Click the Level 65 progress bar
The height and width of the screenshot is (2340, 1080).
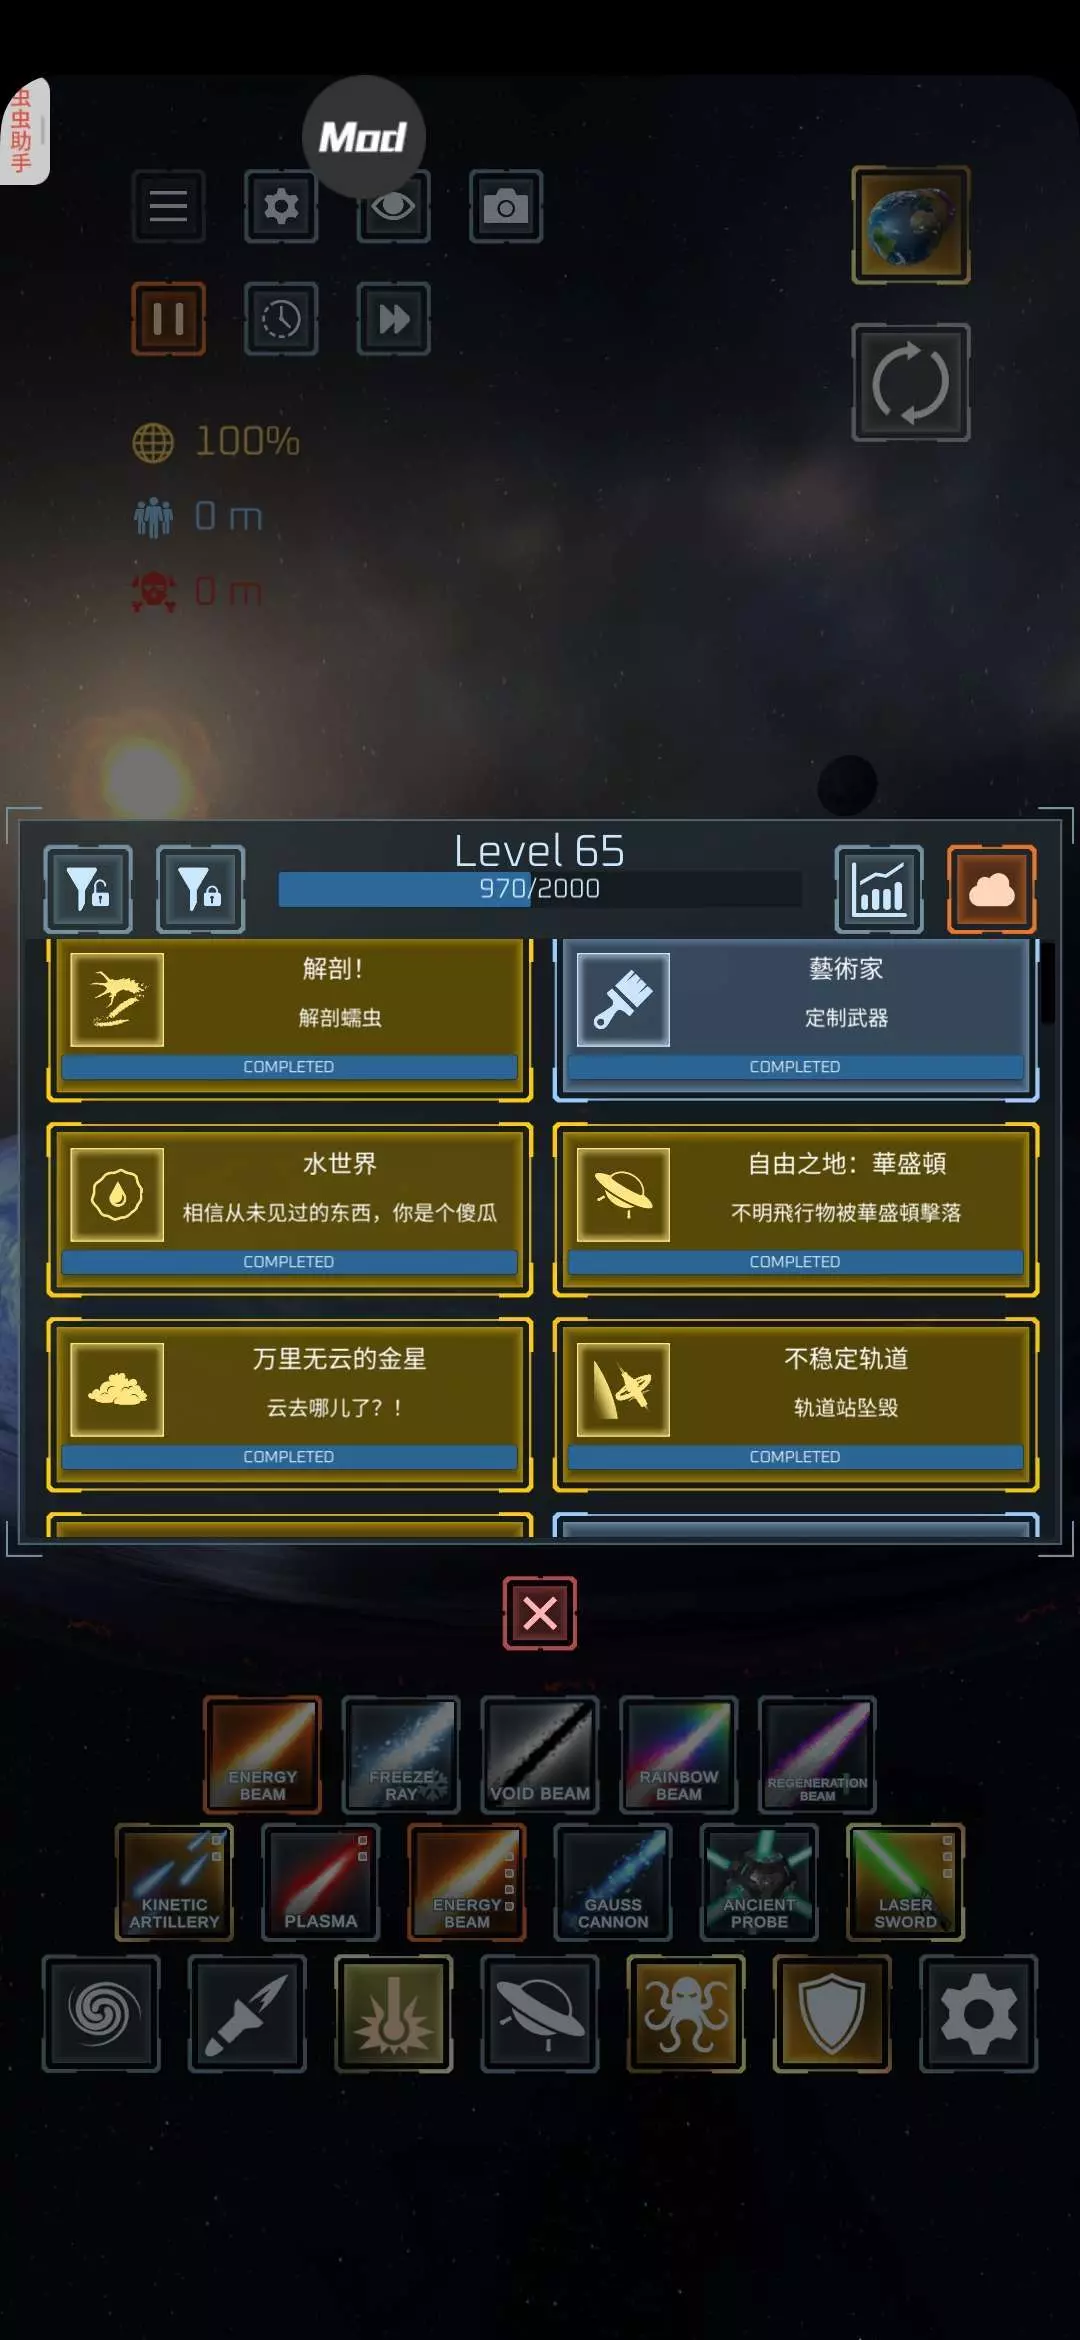click(x=540, y=889)
